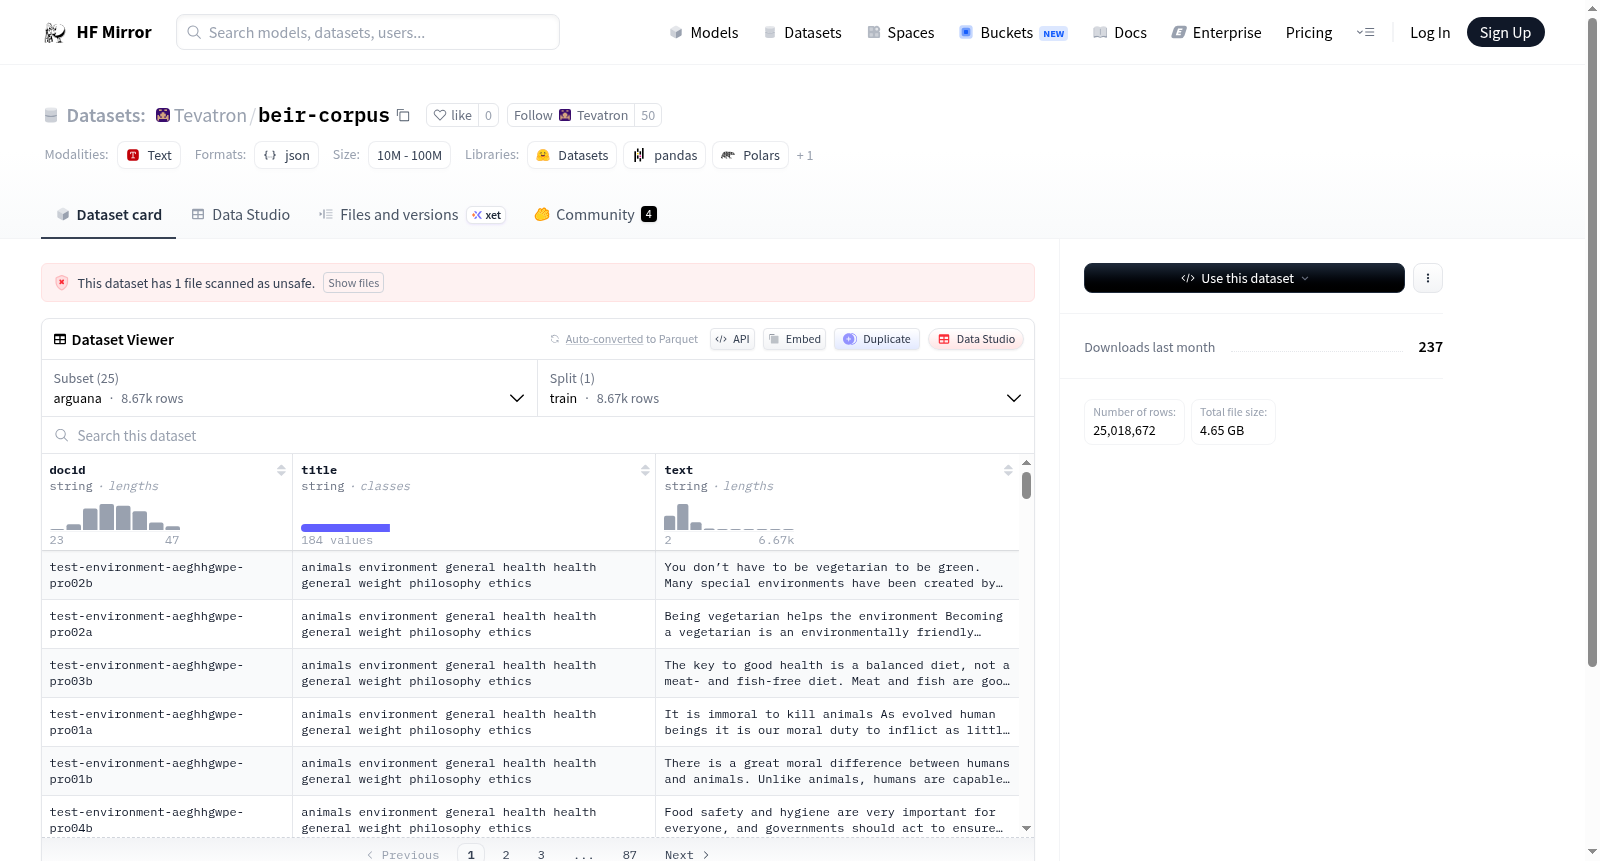Screen dimensions: 1600x861
Task: Click the Dataset Viewer table icon
Action: [60, 340]
